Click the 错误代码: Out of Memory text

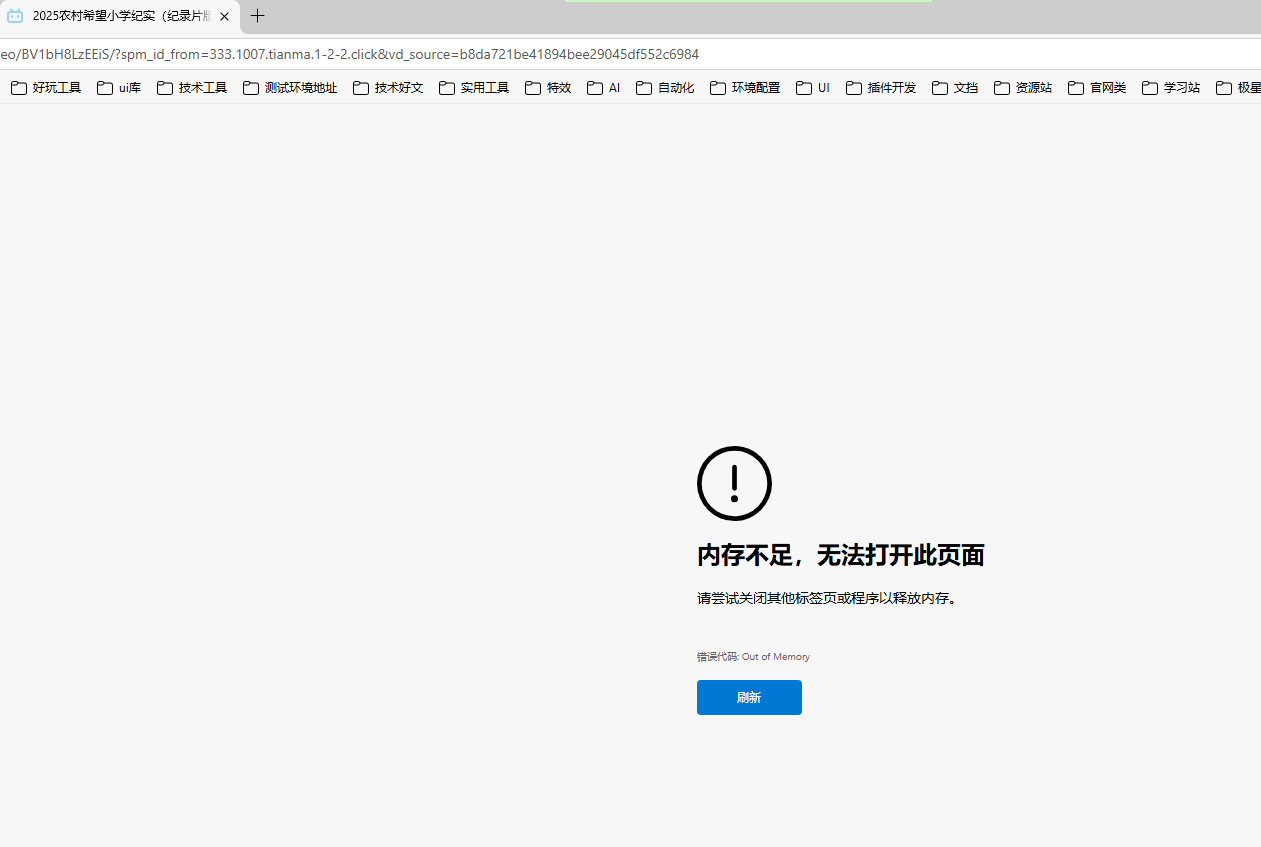click(753, 657)
